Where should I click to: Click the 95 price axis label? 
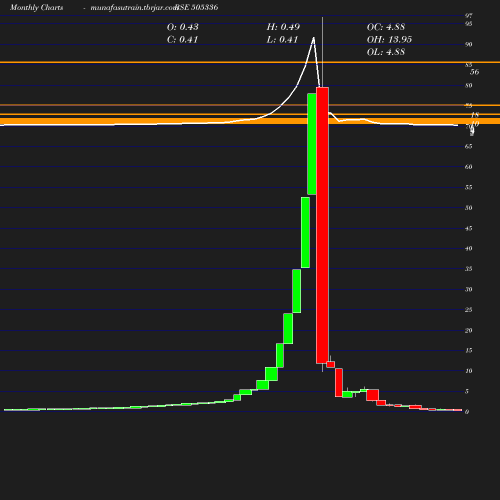[x=469, y=24]
